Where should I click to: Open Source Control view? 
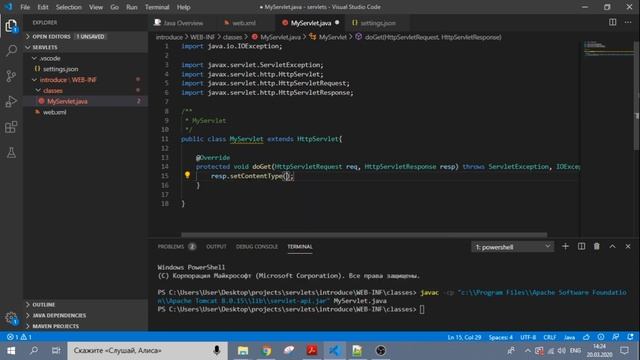tap(11, 76)
